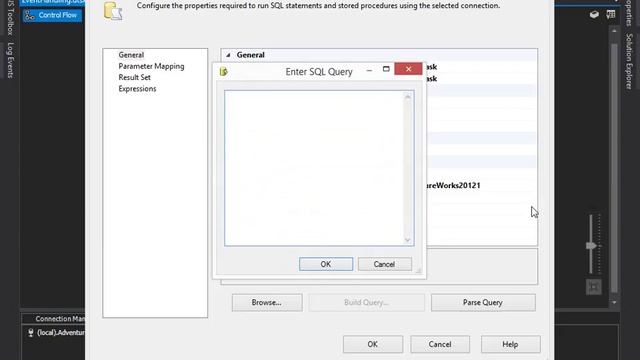Close the Enter SQL Query window

[408, 69]
